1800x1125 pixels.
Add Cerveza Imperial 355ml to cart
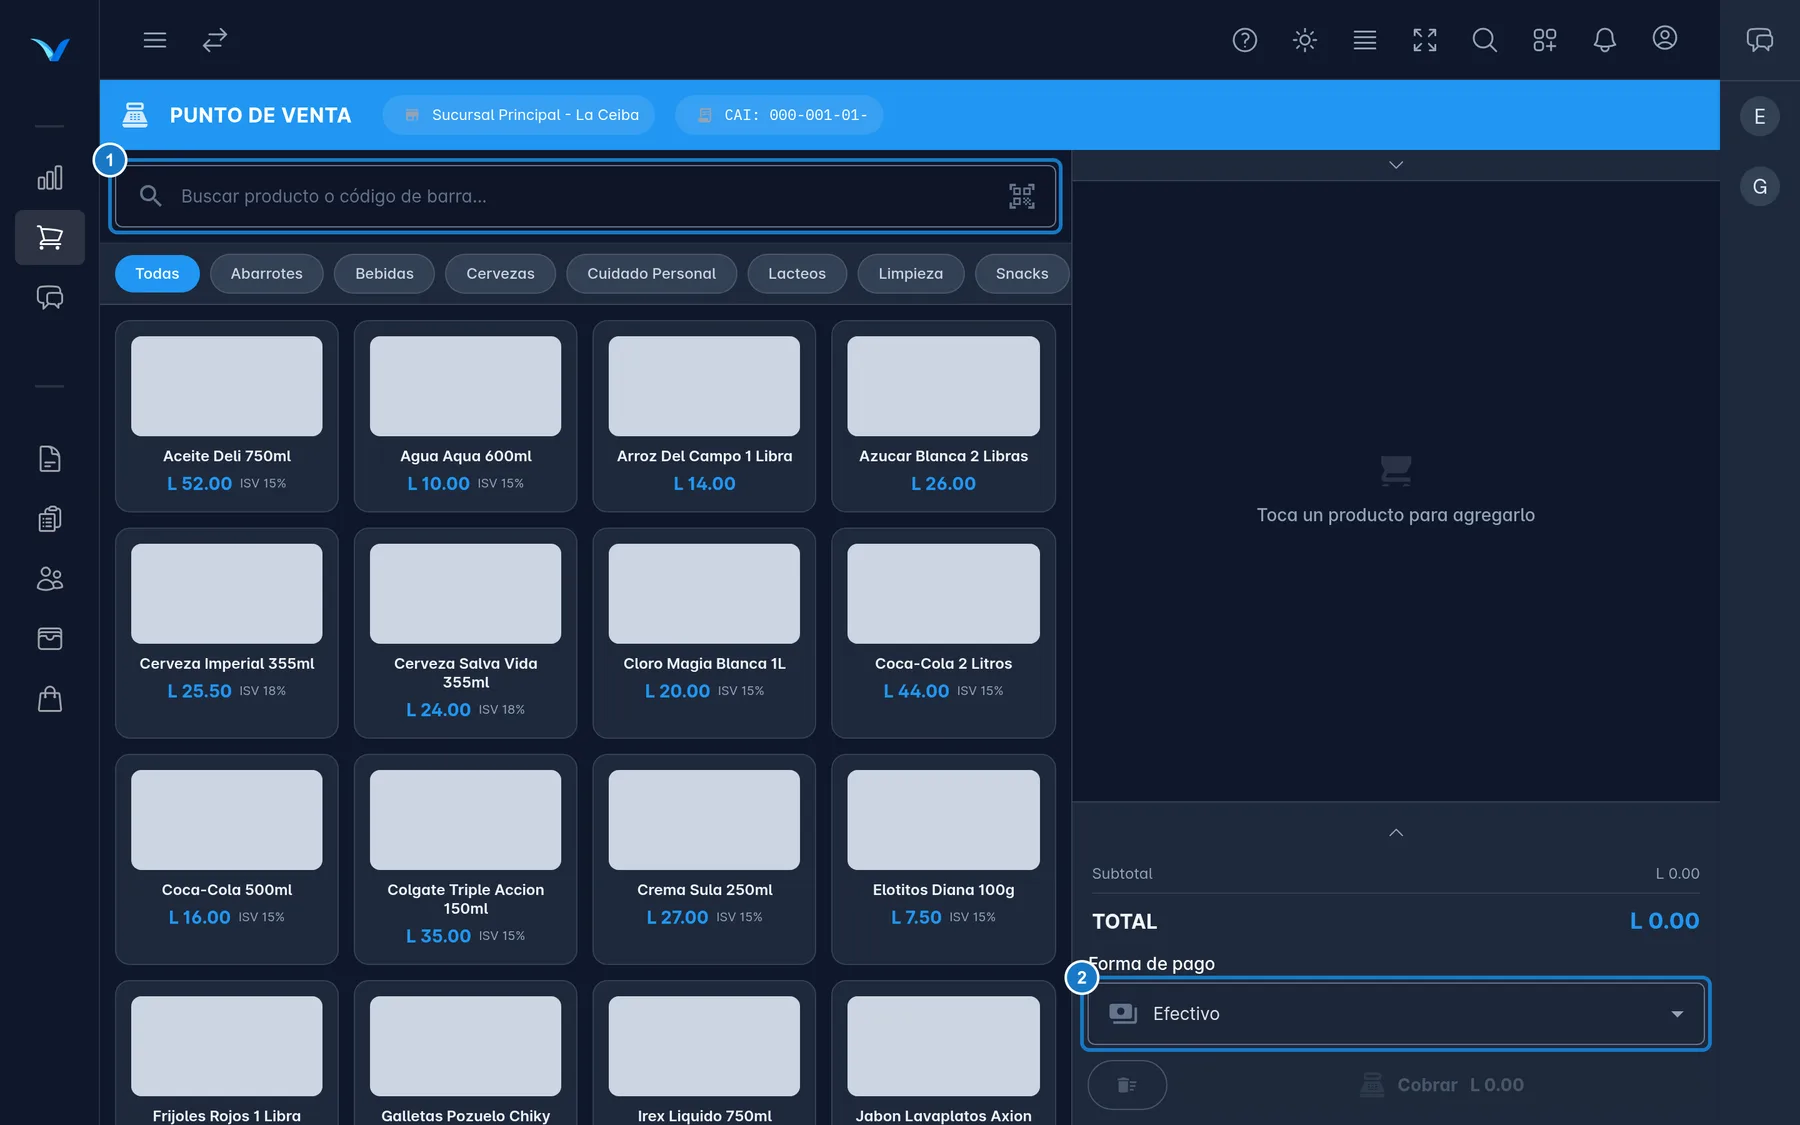(x=227, y=633)
